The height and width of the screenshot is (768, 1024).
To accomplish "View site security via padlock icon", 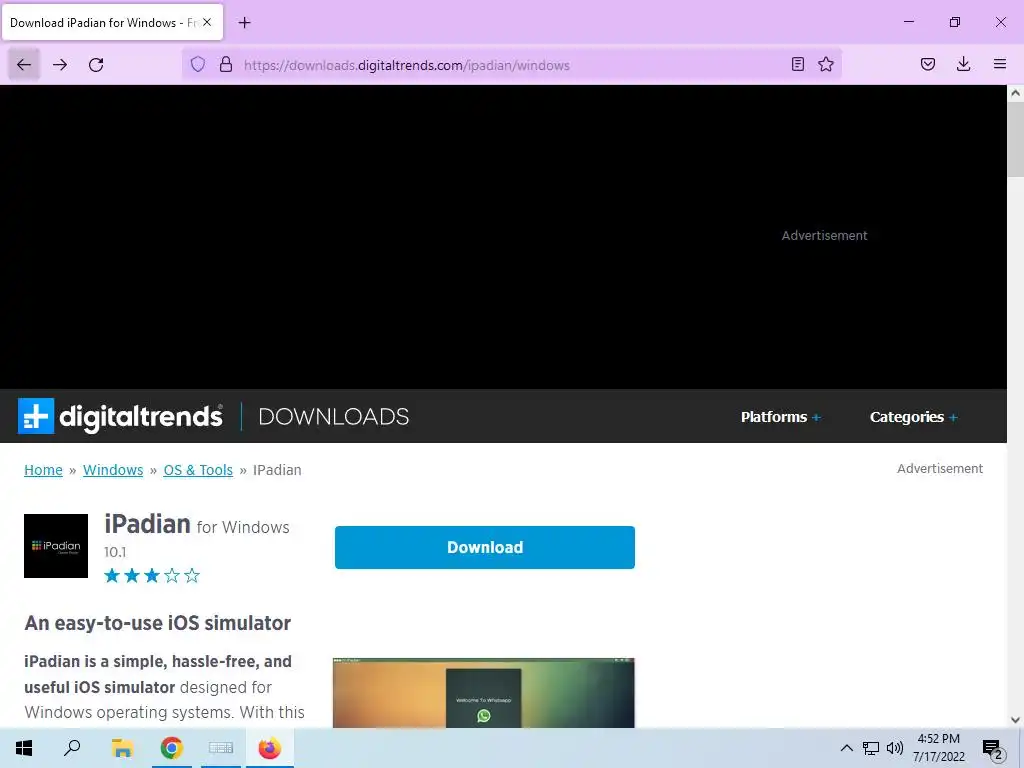I will tap(225, 64).
